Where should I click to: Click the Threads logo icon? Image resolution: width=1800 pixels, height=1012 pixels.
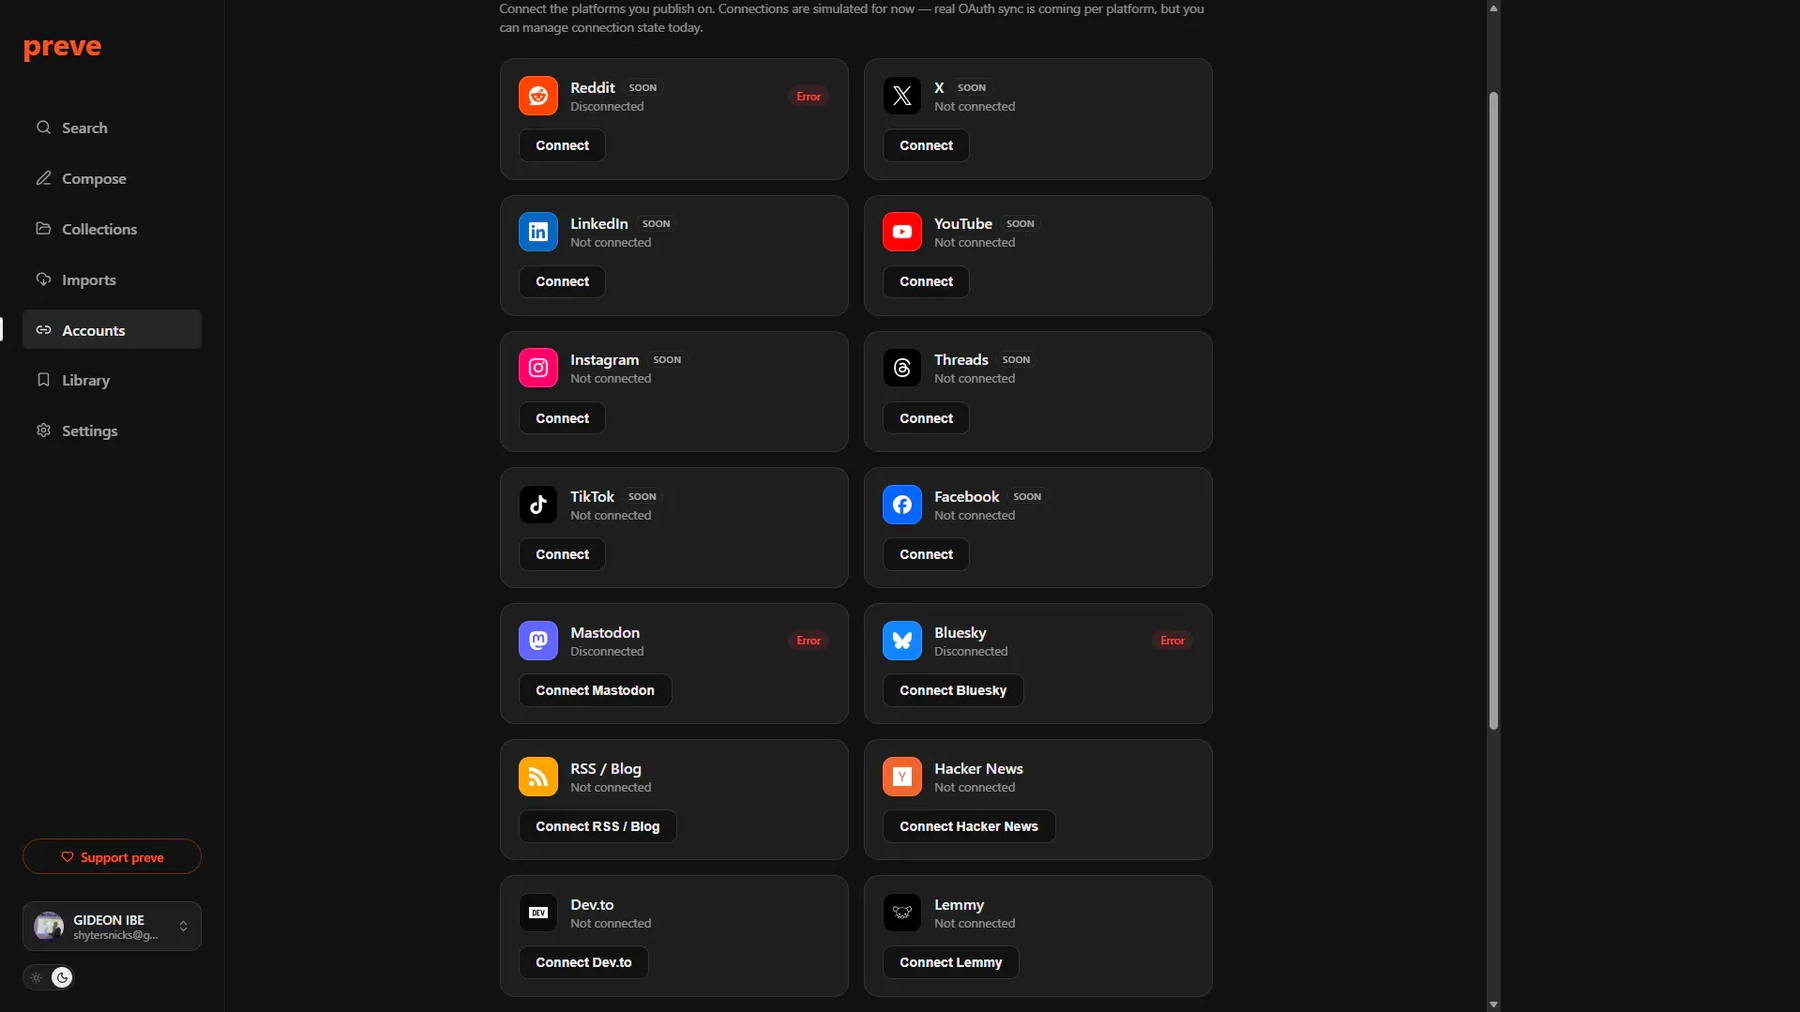coord(902,368)
